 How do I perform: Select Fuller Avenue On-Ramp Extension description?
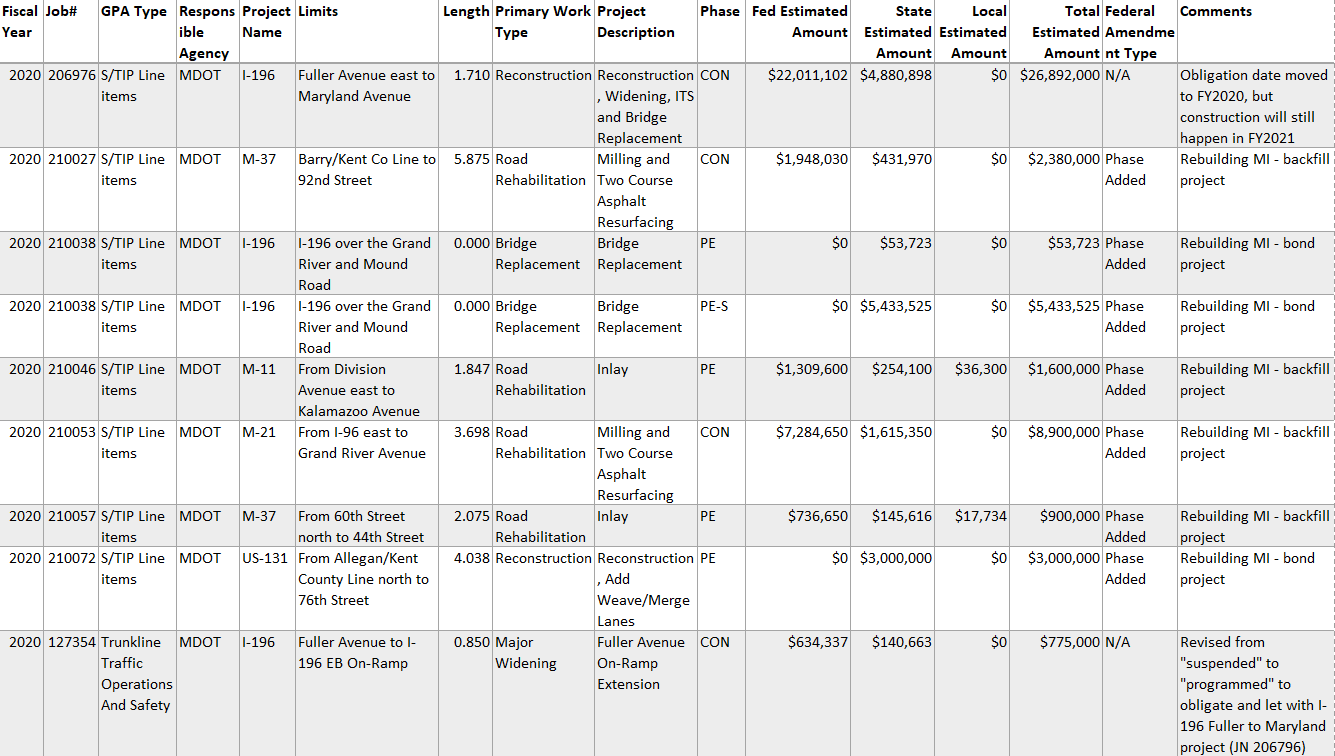click(646, 694)
